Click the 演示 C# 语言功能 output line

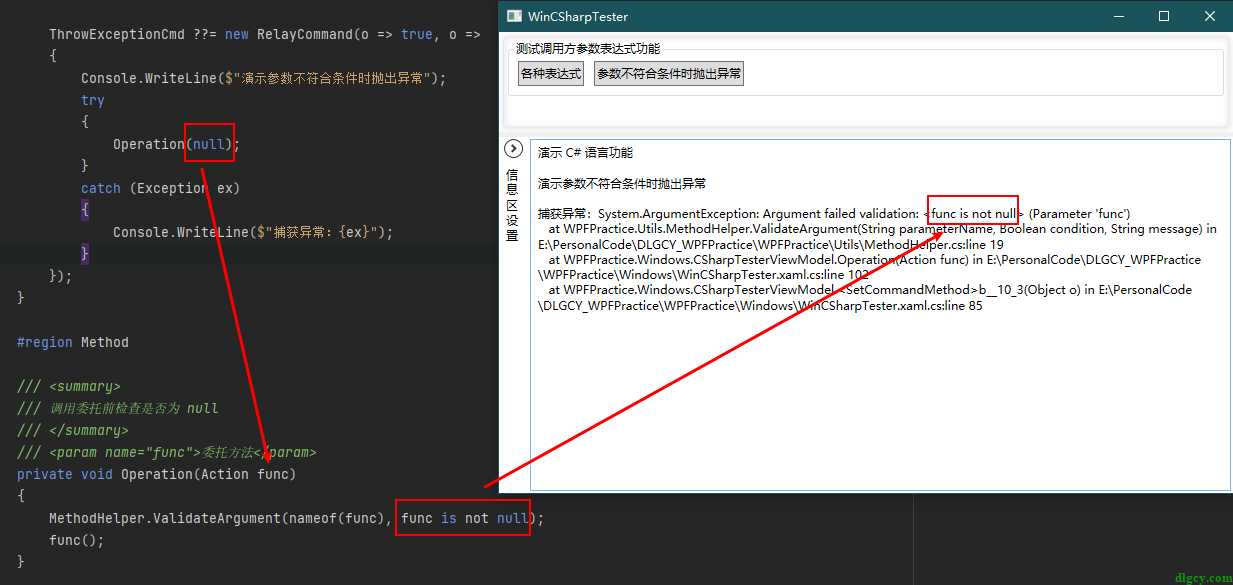pyautogui.click(x=585, y=153)
